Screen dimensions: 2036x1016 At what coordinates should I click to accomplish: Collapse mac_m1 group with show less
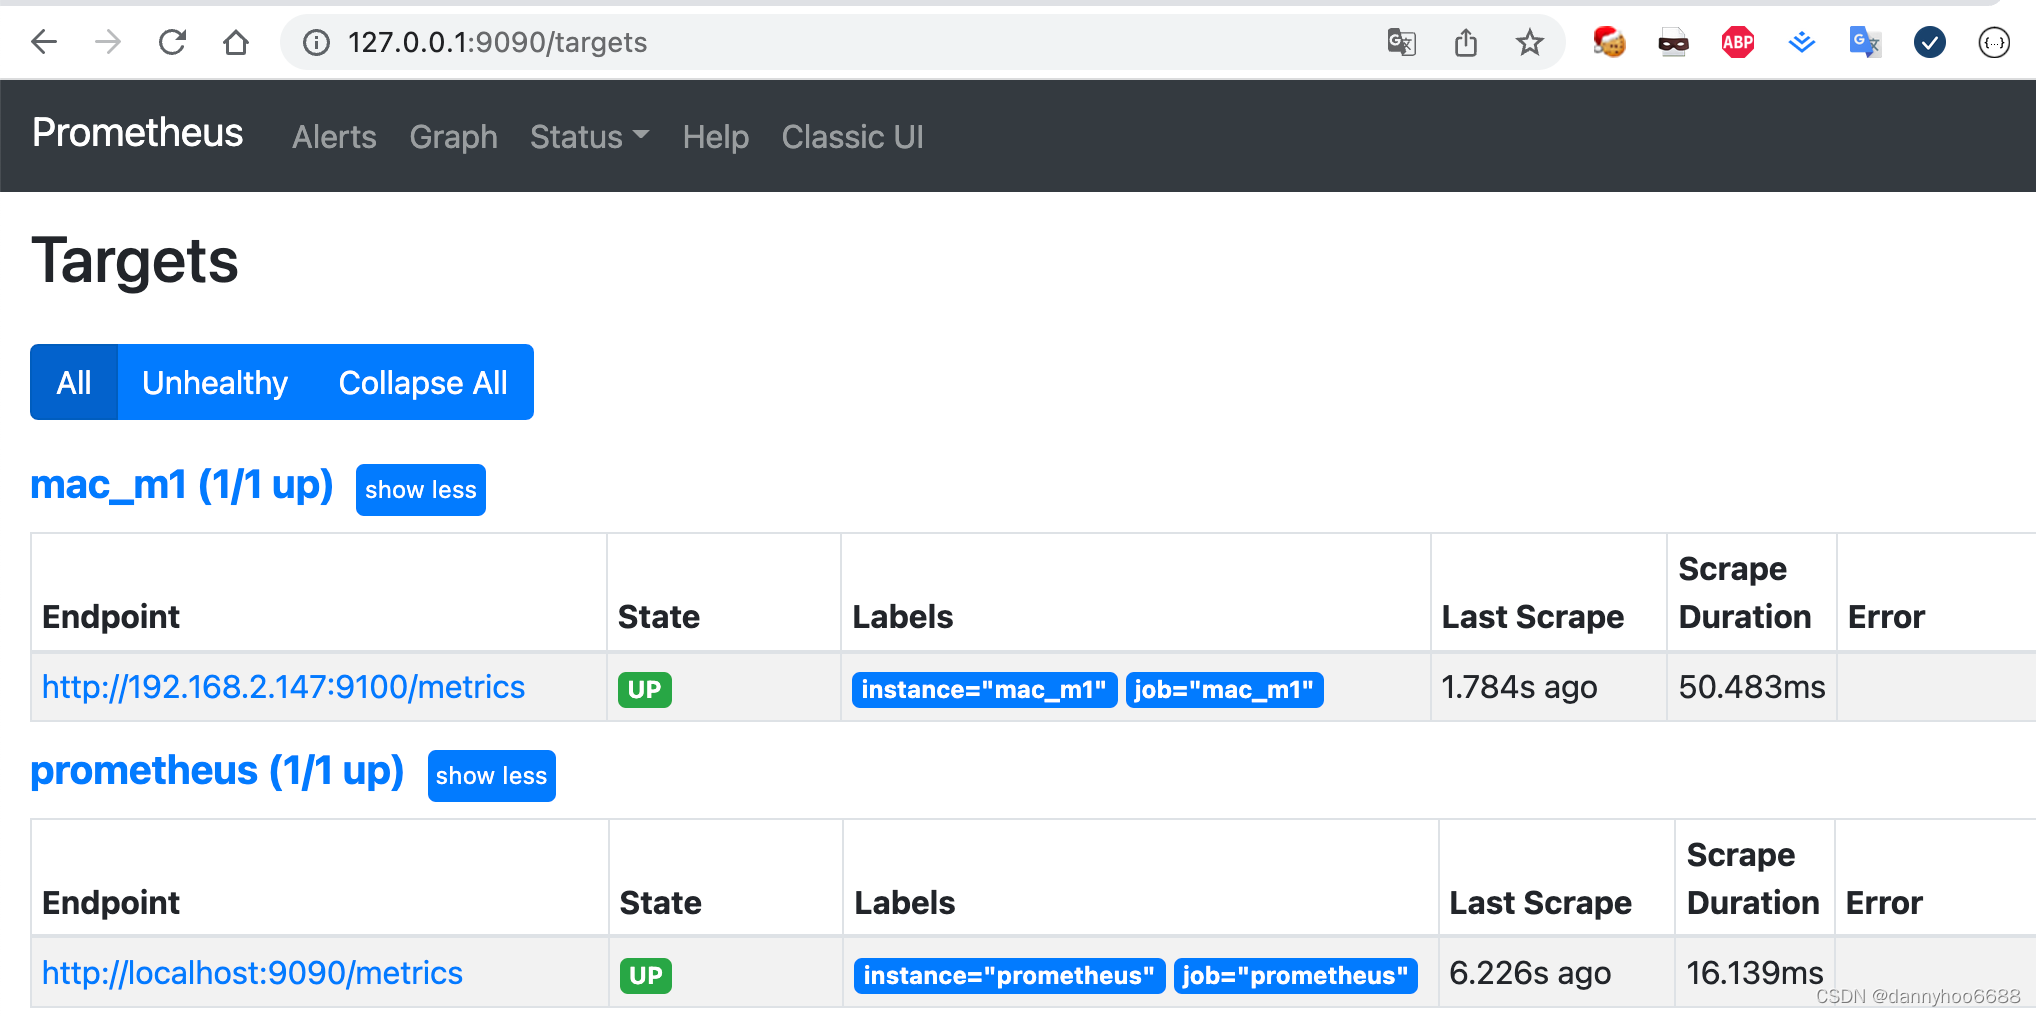(420, 490)
